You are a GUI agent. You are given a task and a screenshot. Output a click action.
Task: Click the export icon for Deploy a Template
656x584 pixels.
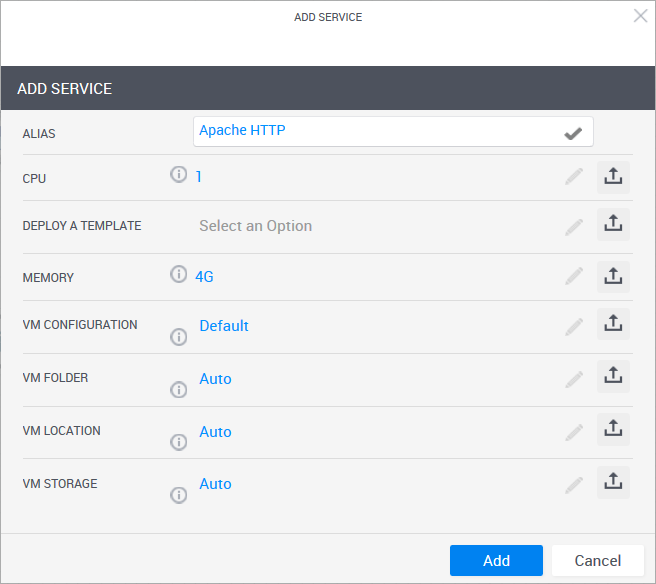coord(613,225)
